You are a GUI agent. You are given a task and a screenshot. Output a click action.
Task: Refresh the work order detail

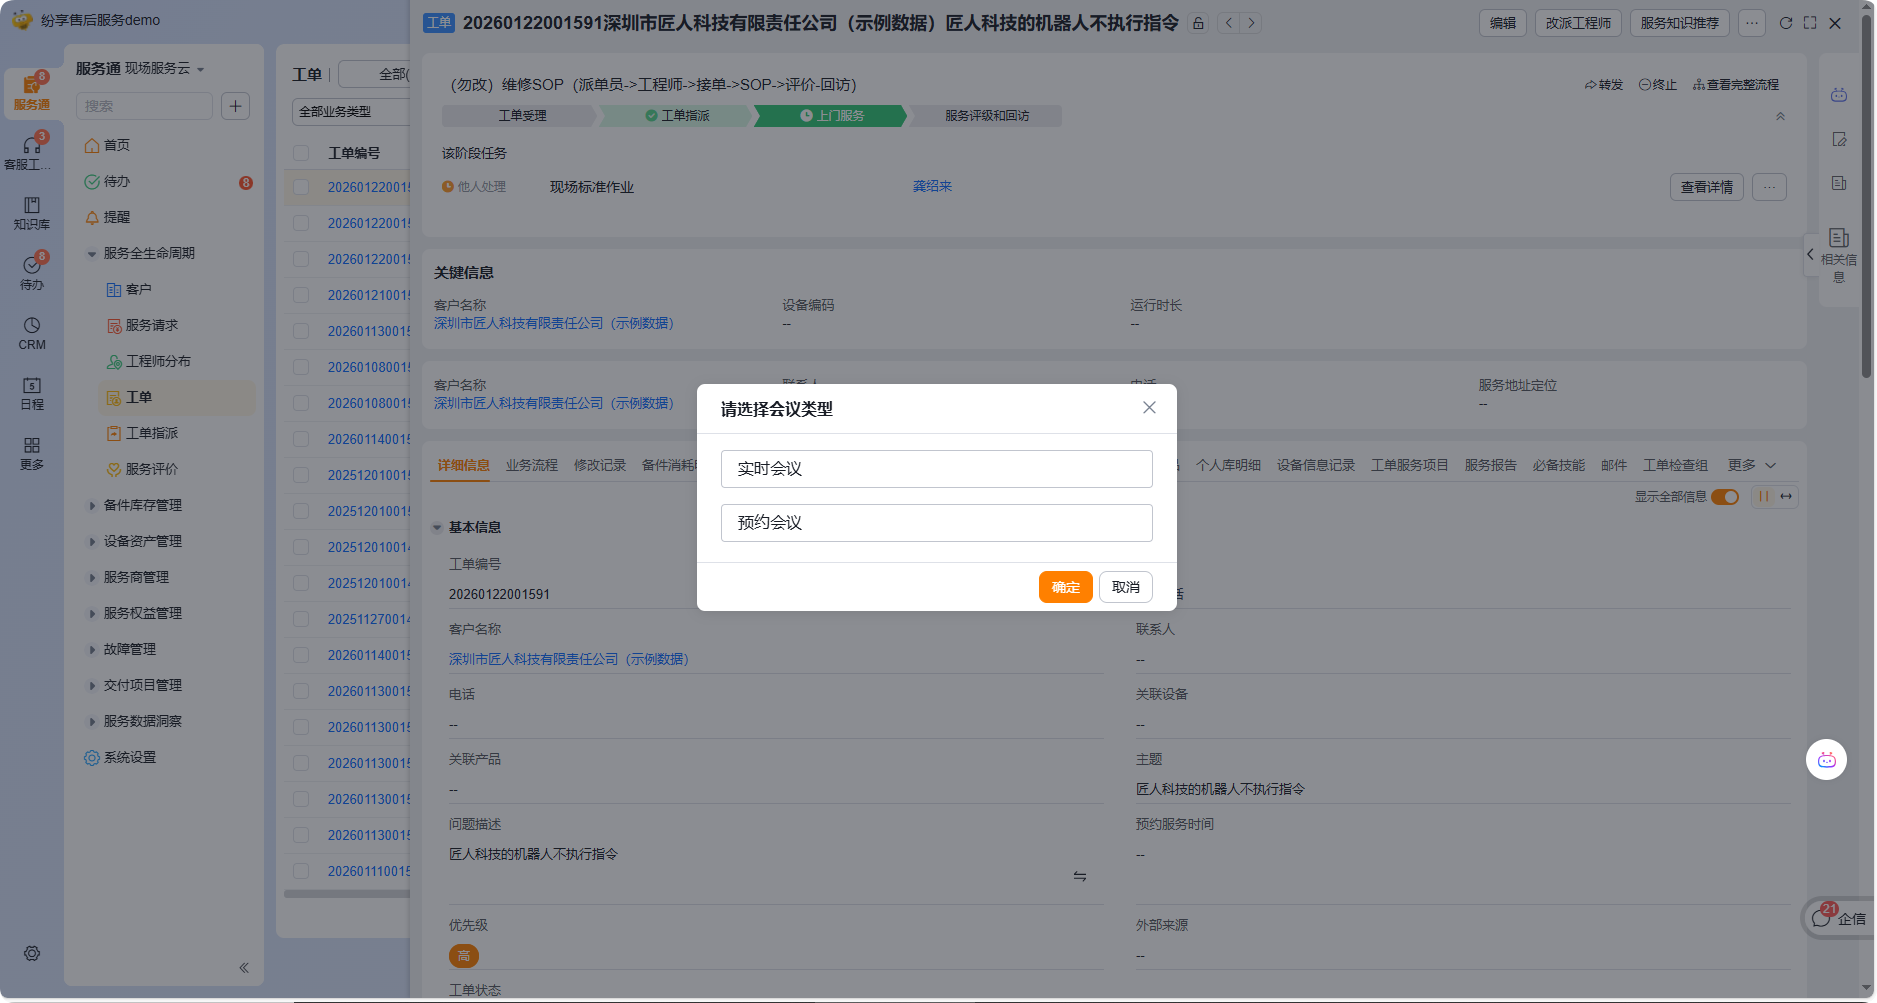pyautogui.click(x=1786, y=23)
